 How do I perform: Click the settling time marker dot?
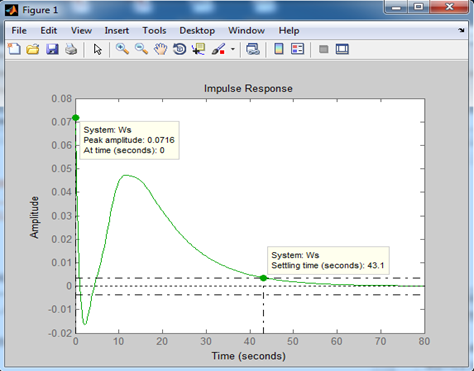click(x=263, y=278)
